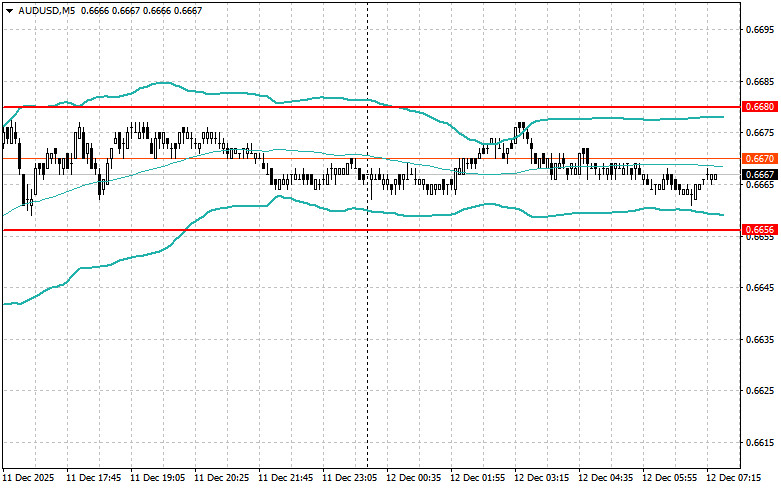The width and height of the screenshot is (781, 489).
Task: Click the black 0.6667 current price label
Action: 760,175
